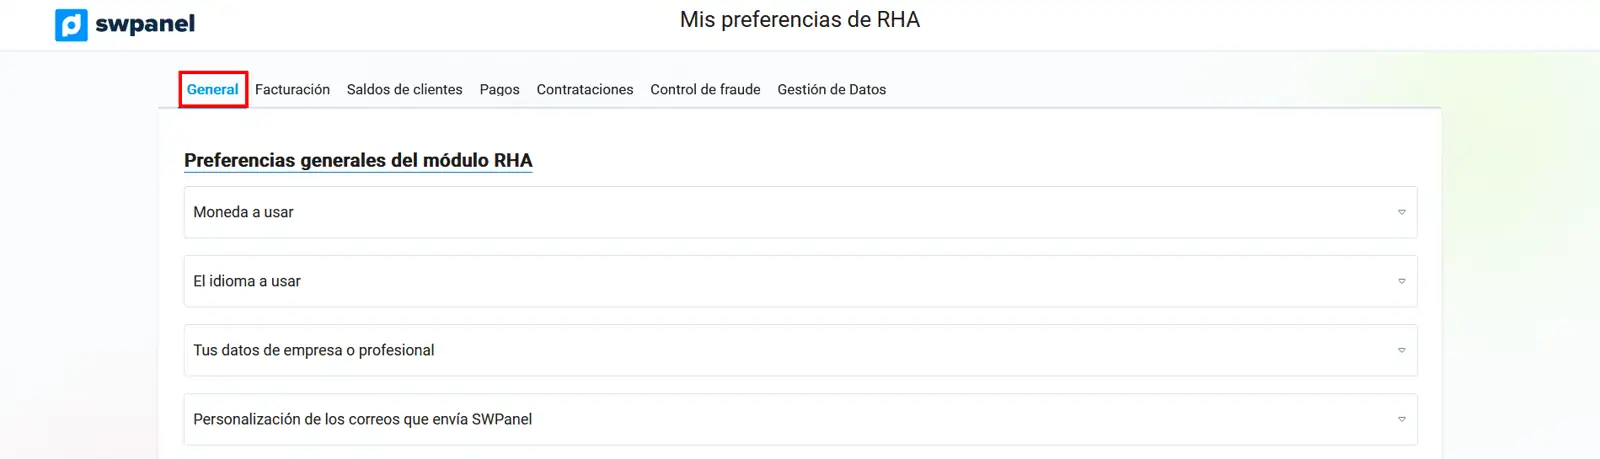Click the Preferencias generales del módulo RHA heading
The height and width of the screenshot is (459, 1600).
point(358,160)
